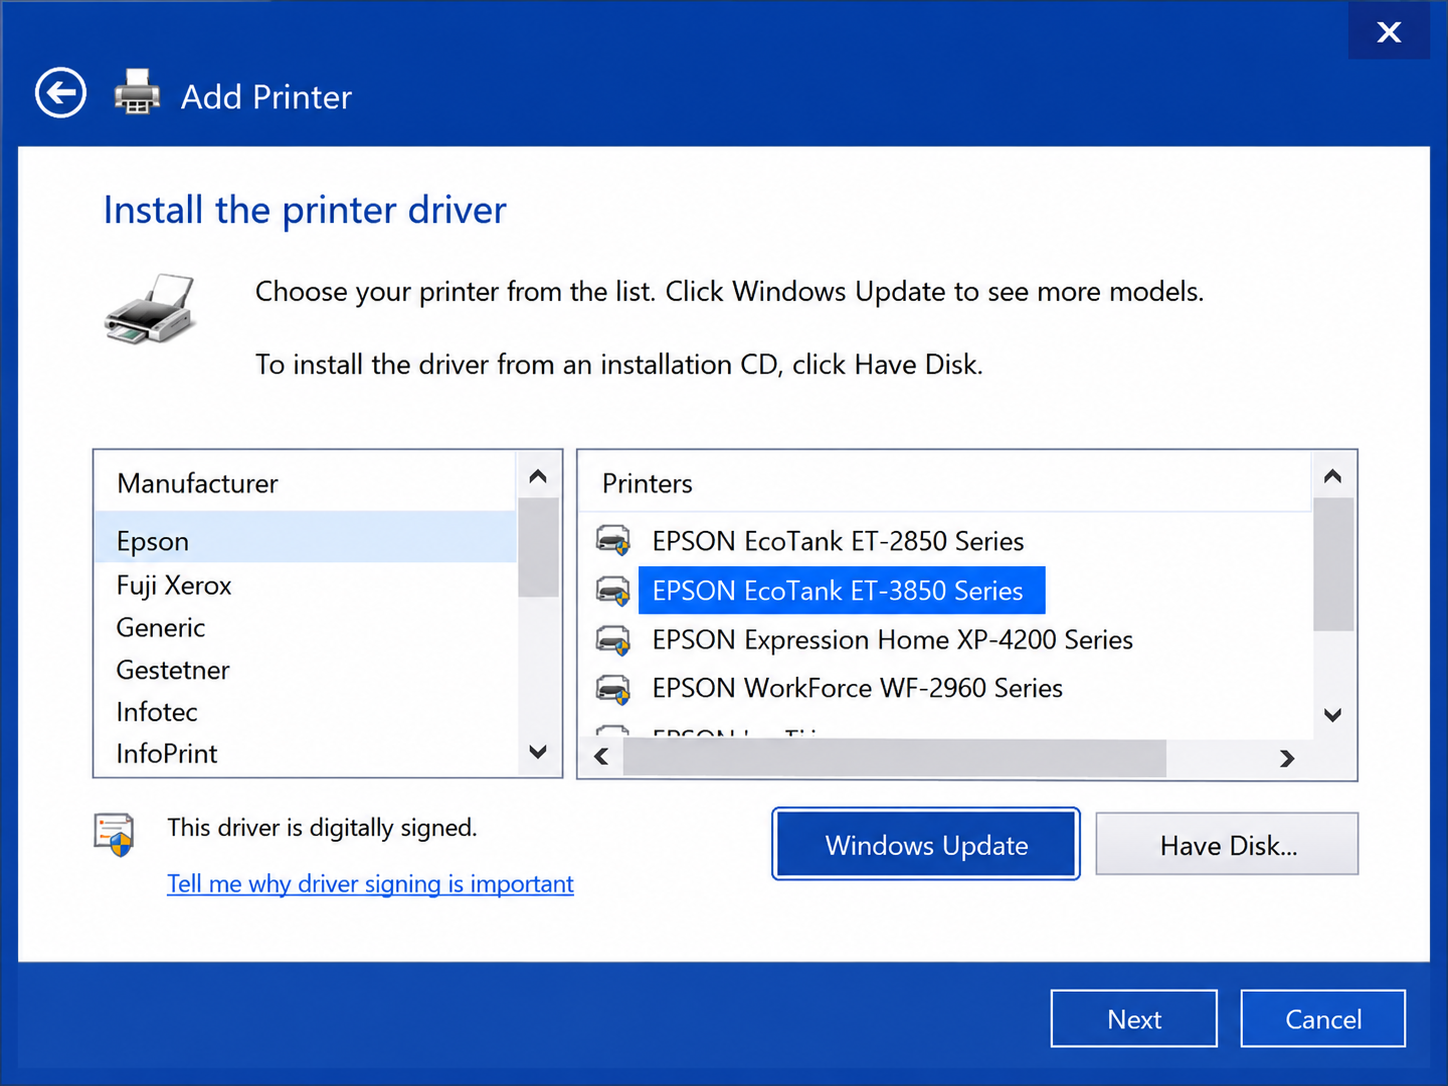Image resolution: width=1448 pixels, height=1086 pixels.
Task: Click the icon for EPSON Expression Home XP-4200
Action: point(613,640)
